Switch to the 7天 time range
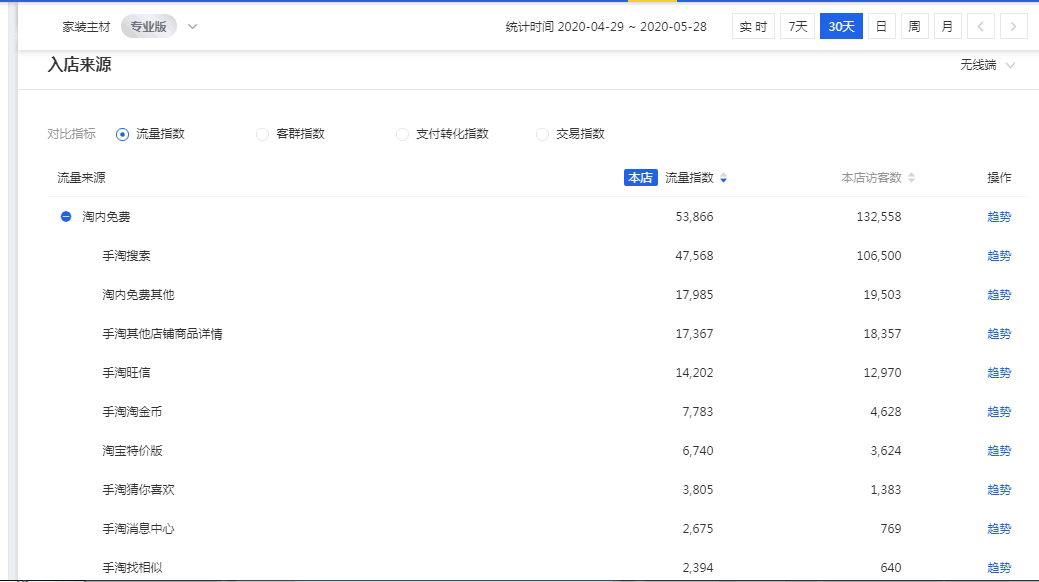1039x582 pixels. pos(797,27)
